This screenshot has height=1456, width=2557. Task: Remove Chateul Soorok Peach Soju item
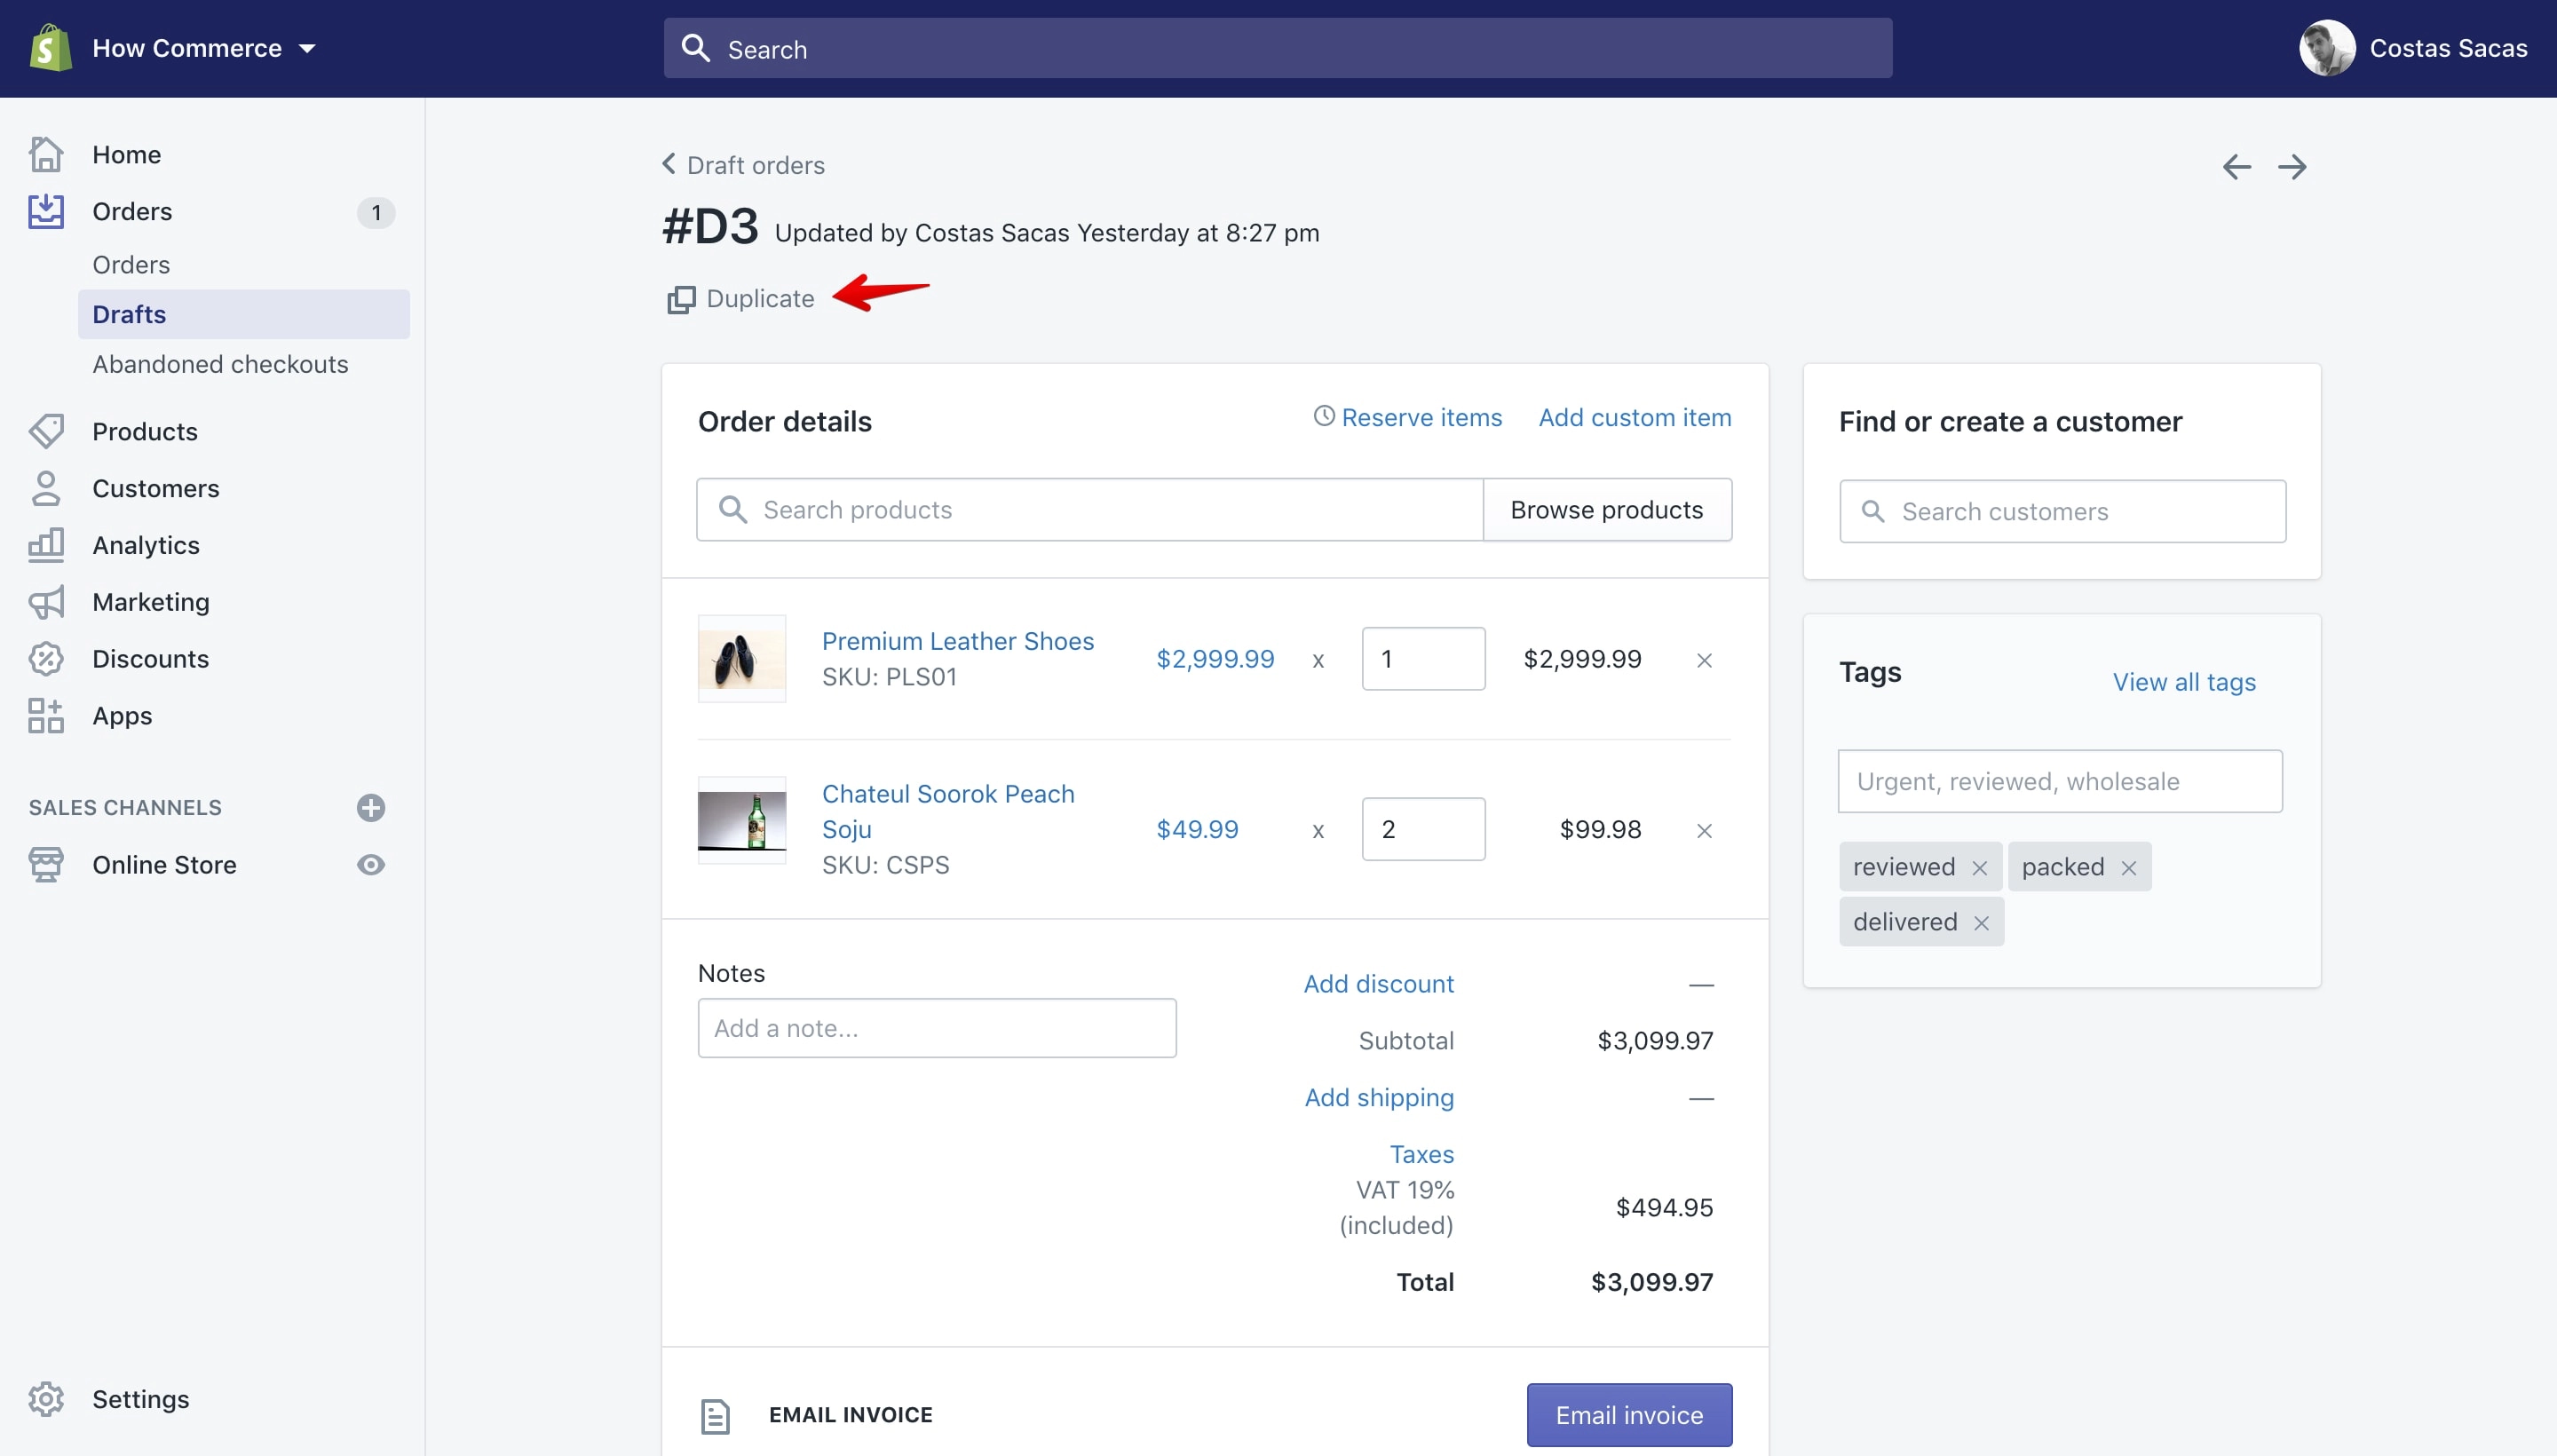pos(1704,830)
